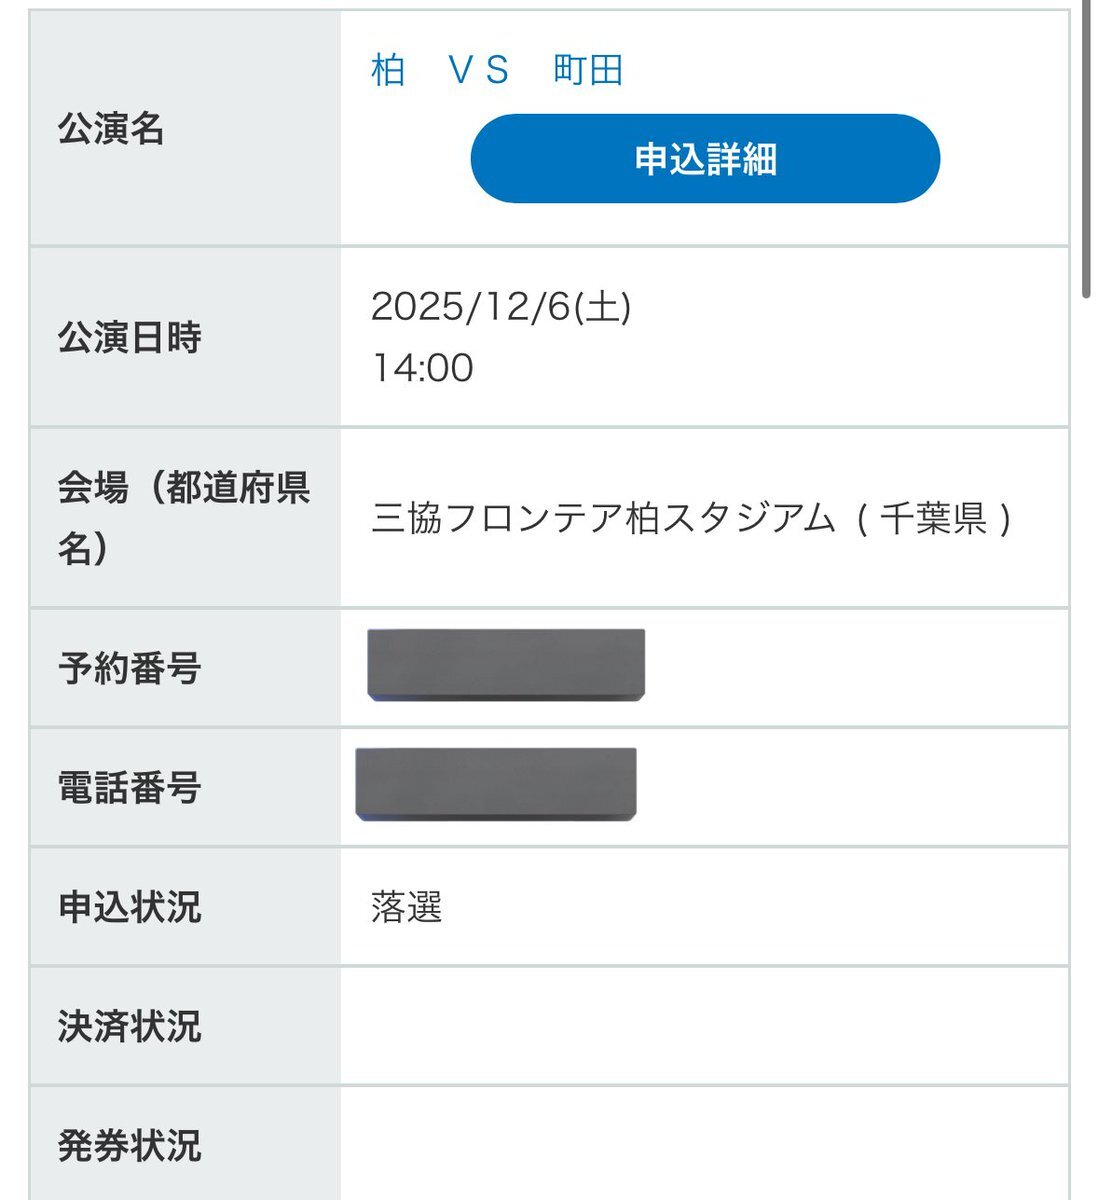The image size is (1098, 1200).
Task: Click the 三協フロンテア柏スタジアム venue name
Action: tap(602, 518)
